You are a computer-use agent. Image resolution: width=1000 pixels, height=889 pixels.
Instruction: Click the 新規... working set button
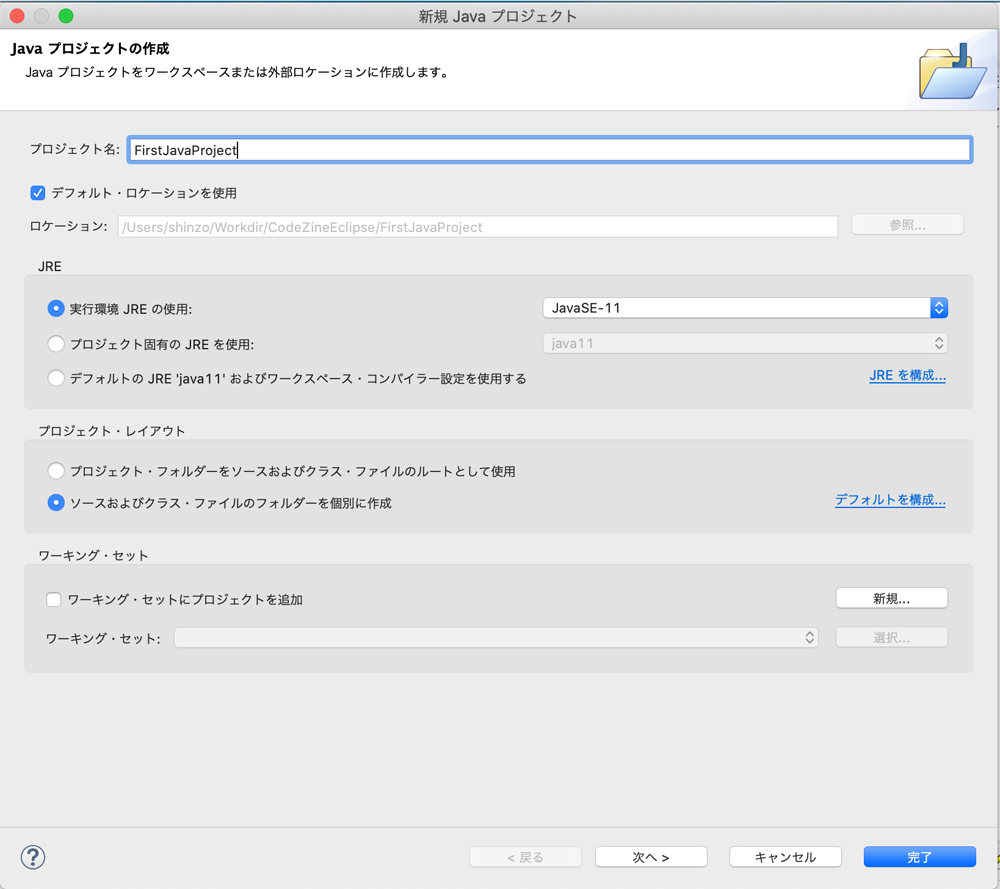892,598
